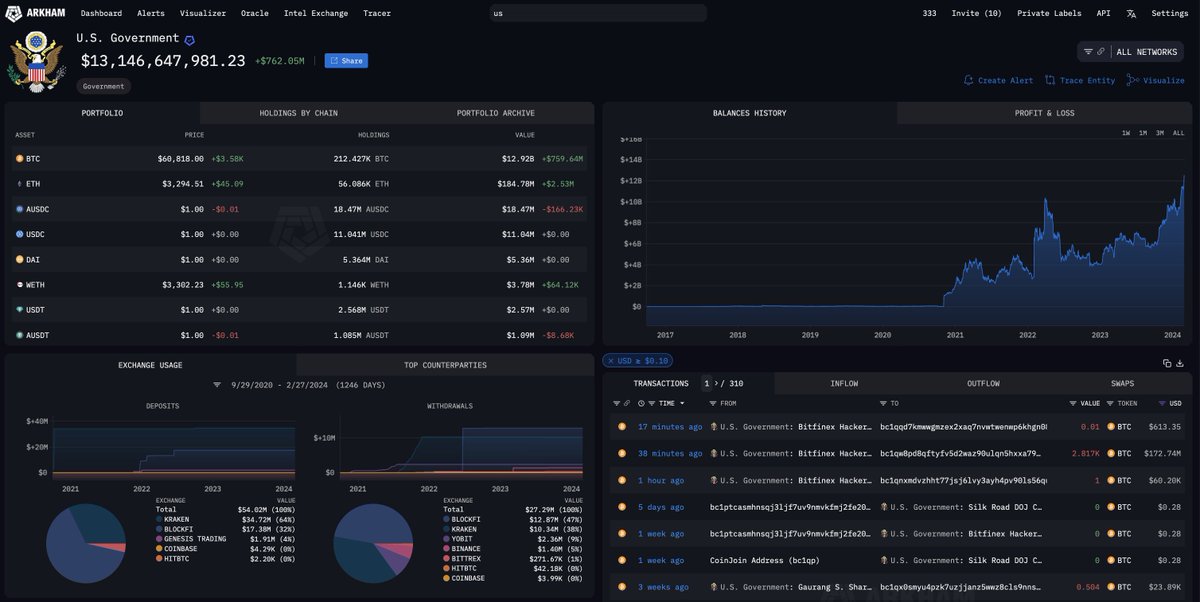Screen dimensions: 1200x602
Task: Click the WETH coin icon in portfolio
Action: [x=19, y=284]
